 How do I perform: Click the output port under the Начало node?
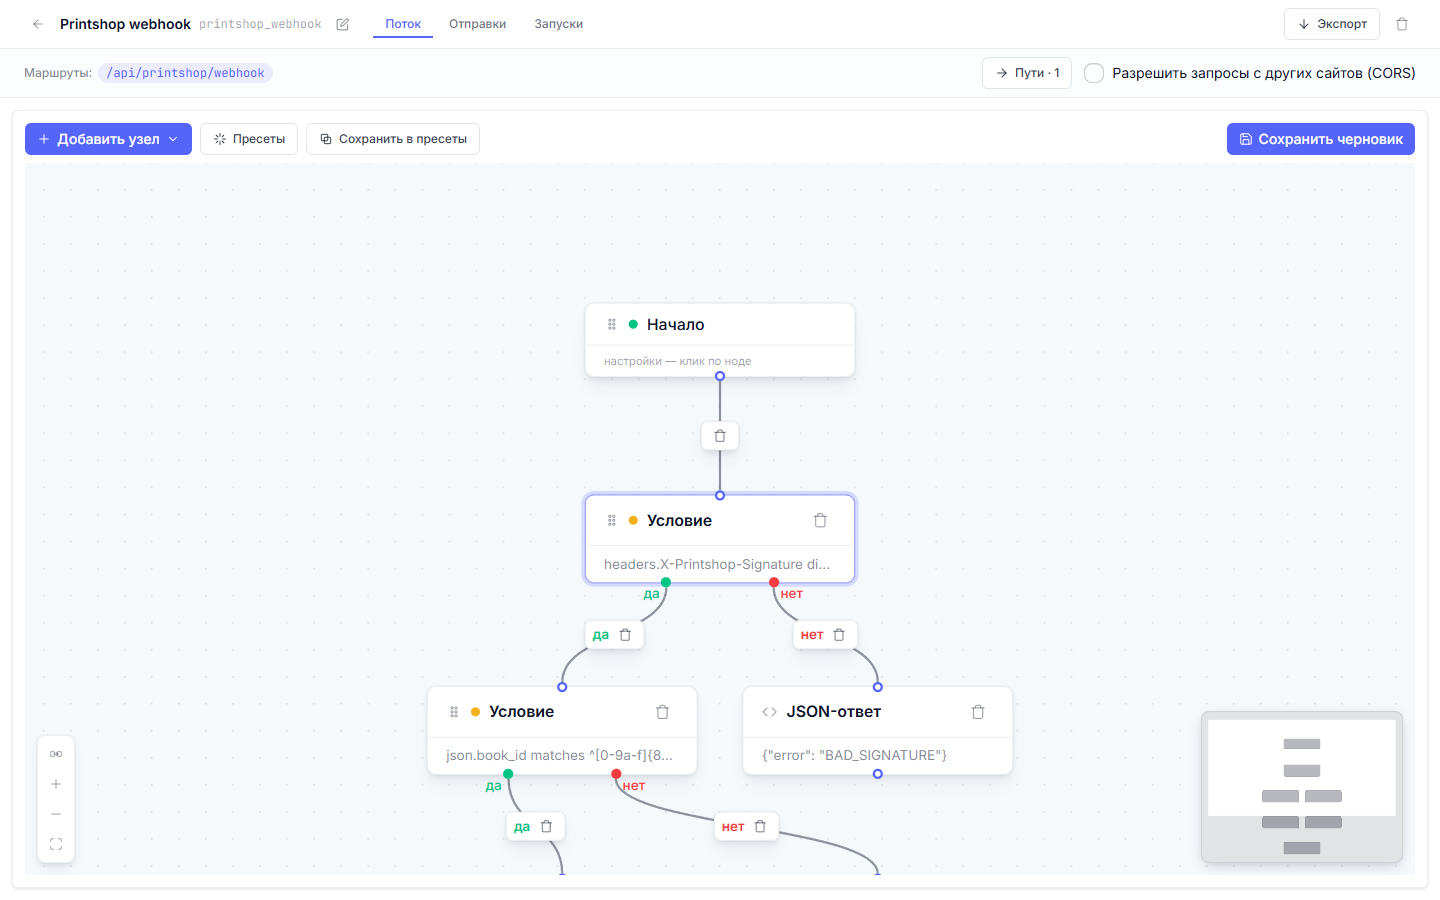pos(720,376)
